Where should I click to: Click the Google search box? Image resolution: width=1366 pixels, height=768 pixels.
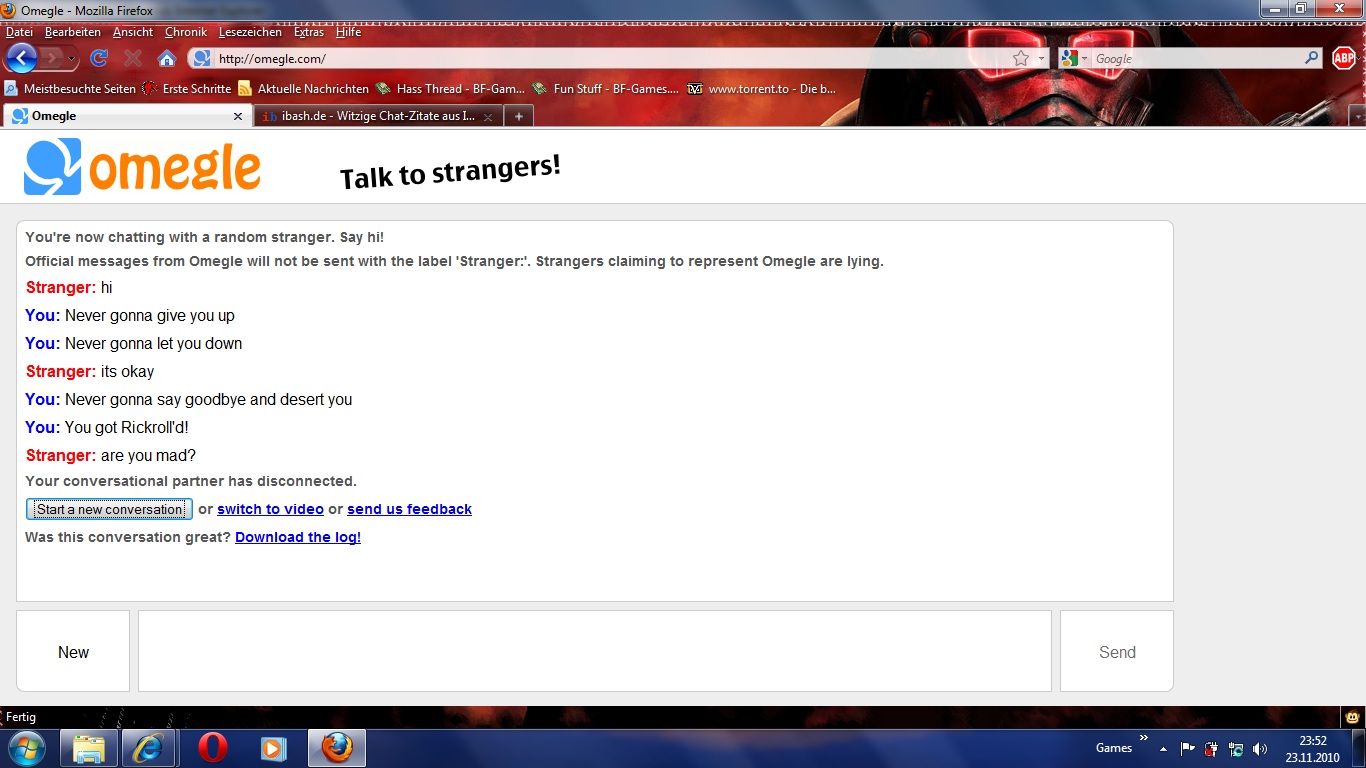pyautogui.click(x=1196, y=59)
